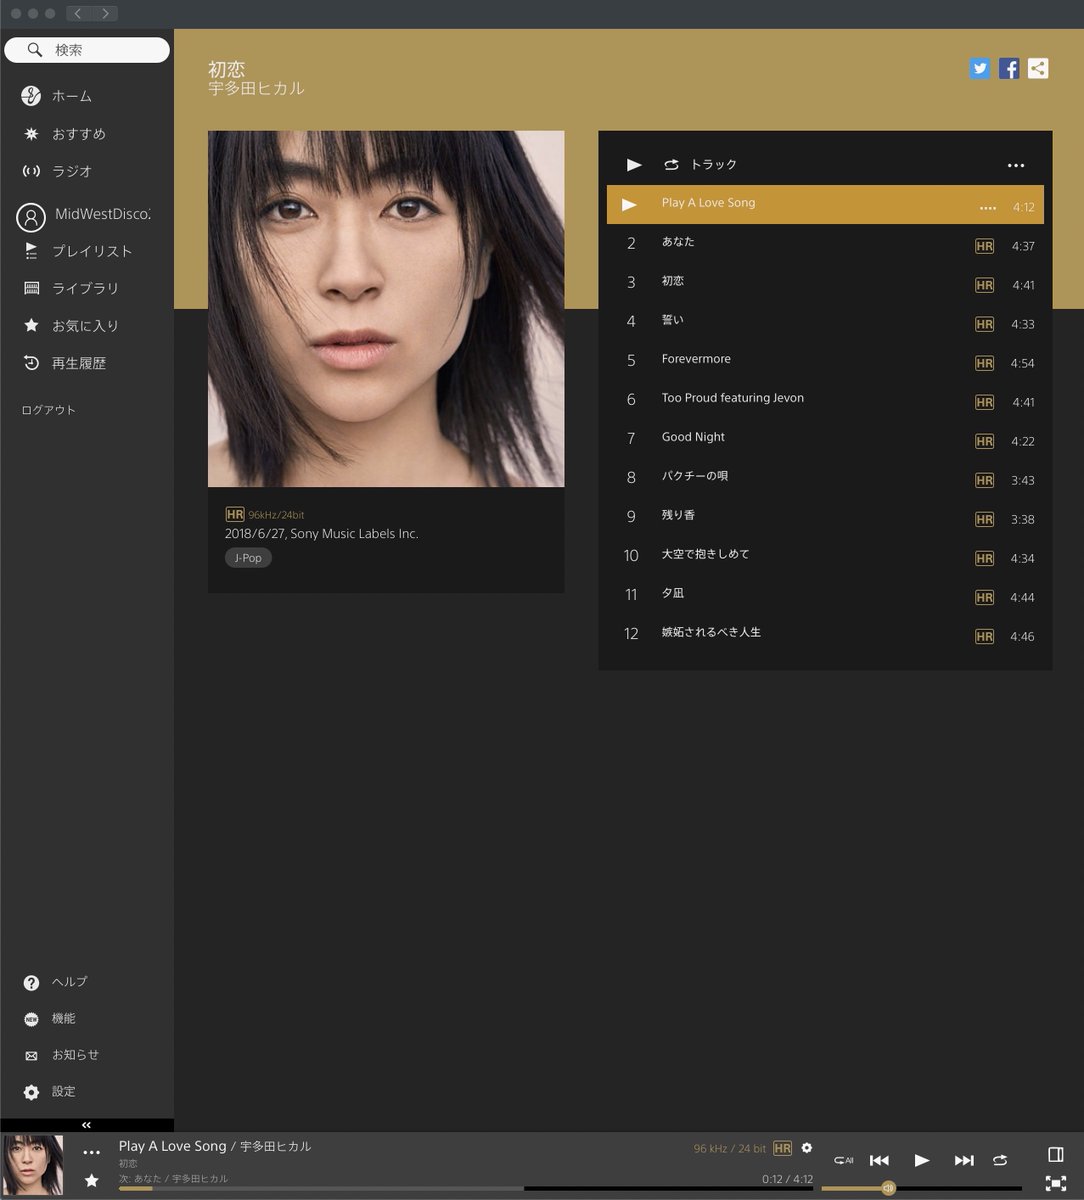Viewport: 1084px width, 1200px height.
Task: Open the おすすめ recommendations page
Action: 64,134
